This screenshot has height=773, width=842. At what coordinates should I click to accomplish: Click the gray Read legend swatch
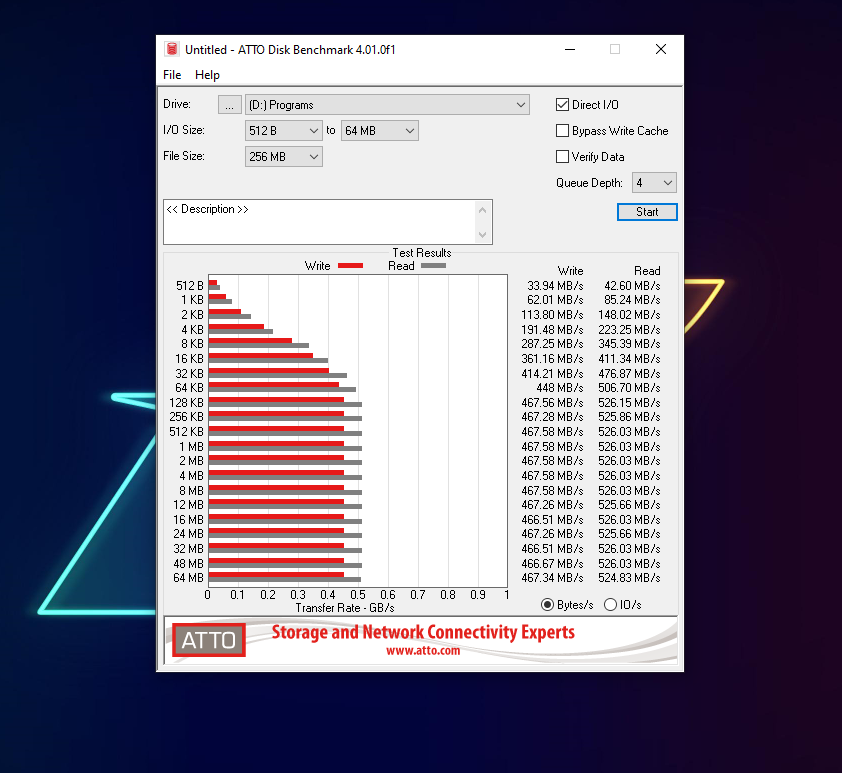(x=433, y=266)
